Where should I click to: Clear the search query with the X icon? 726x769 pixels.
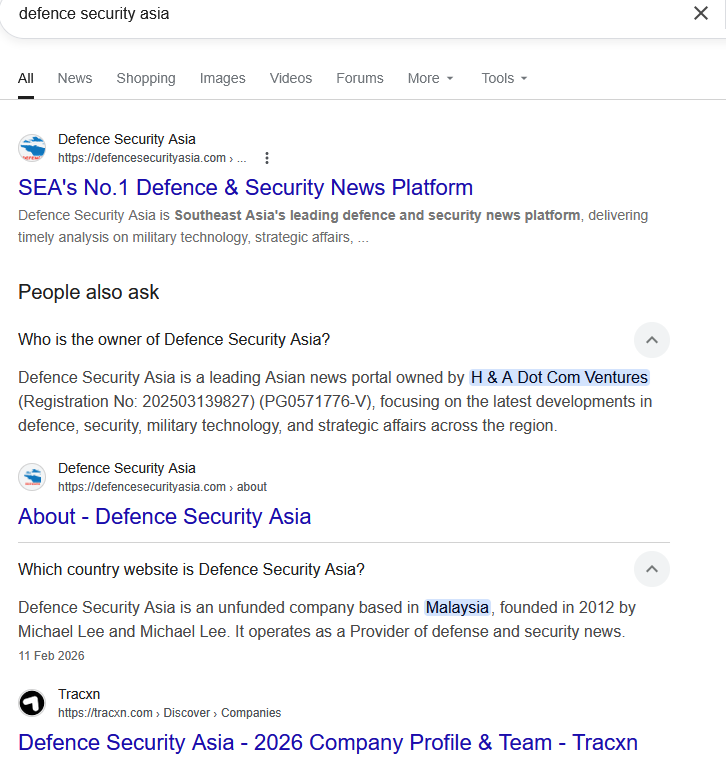[700, 13]
